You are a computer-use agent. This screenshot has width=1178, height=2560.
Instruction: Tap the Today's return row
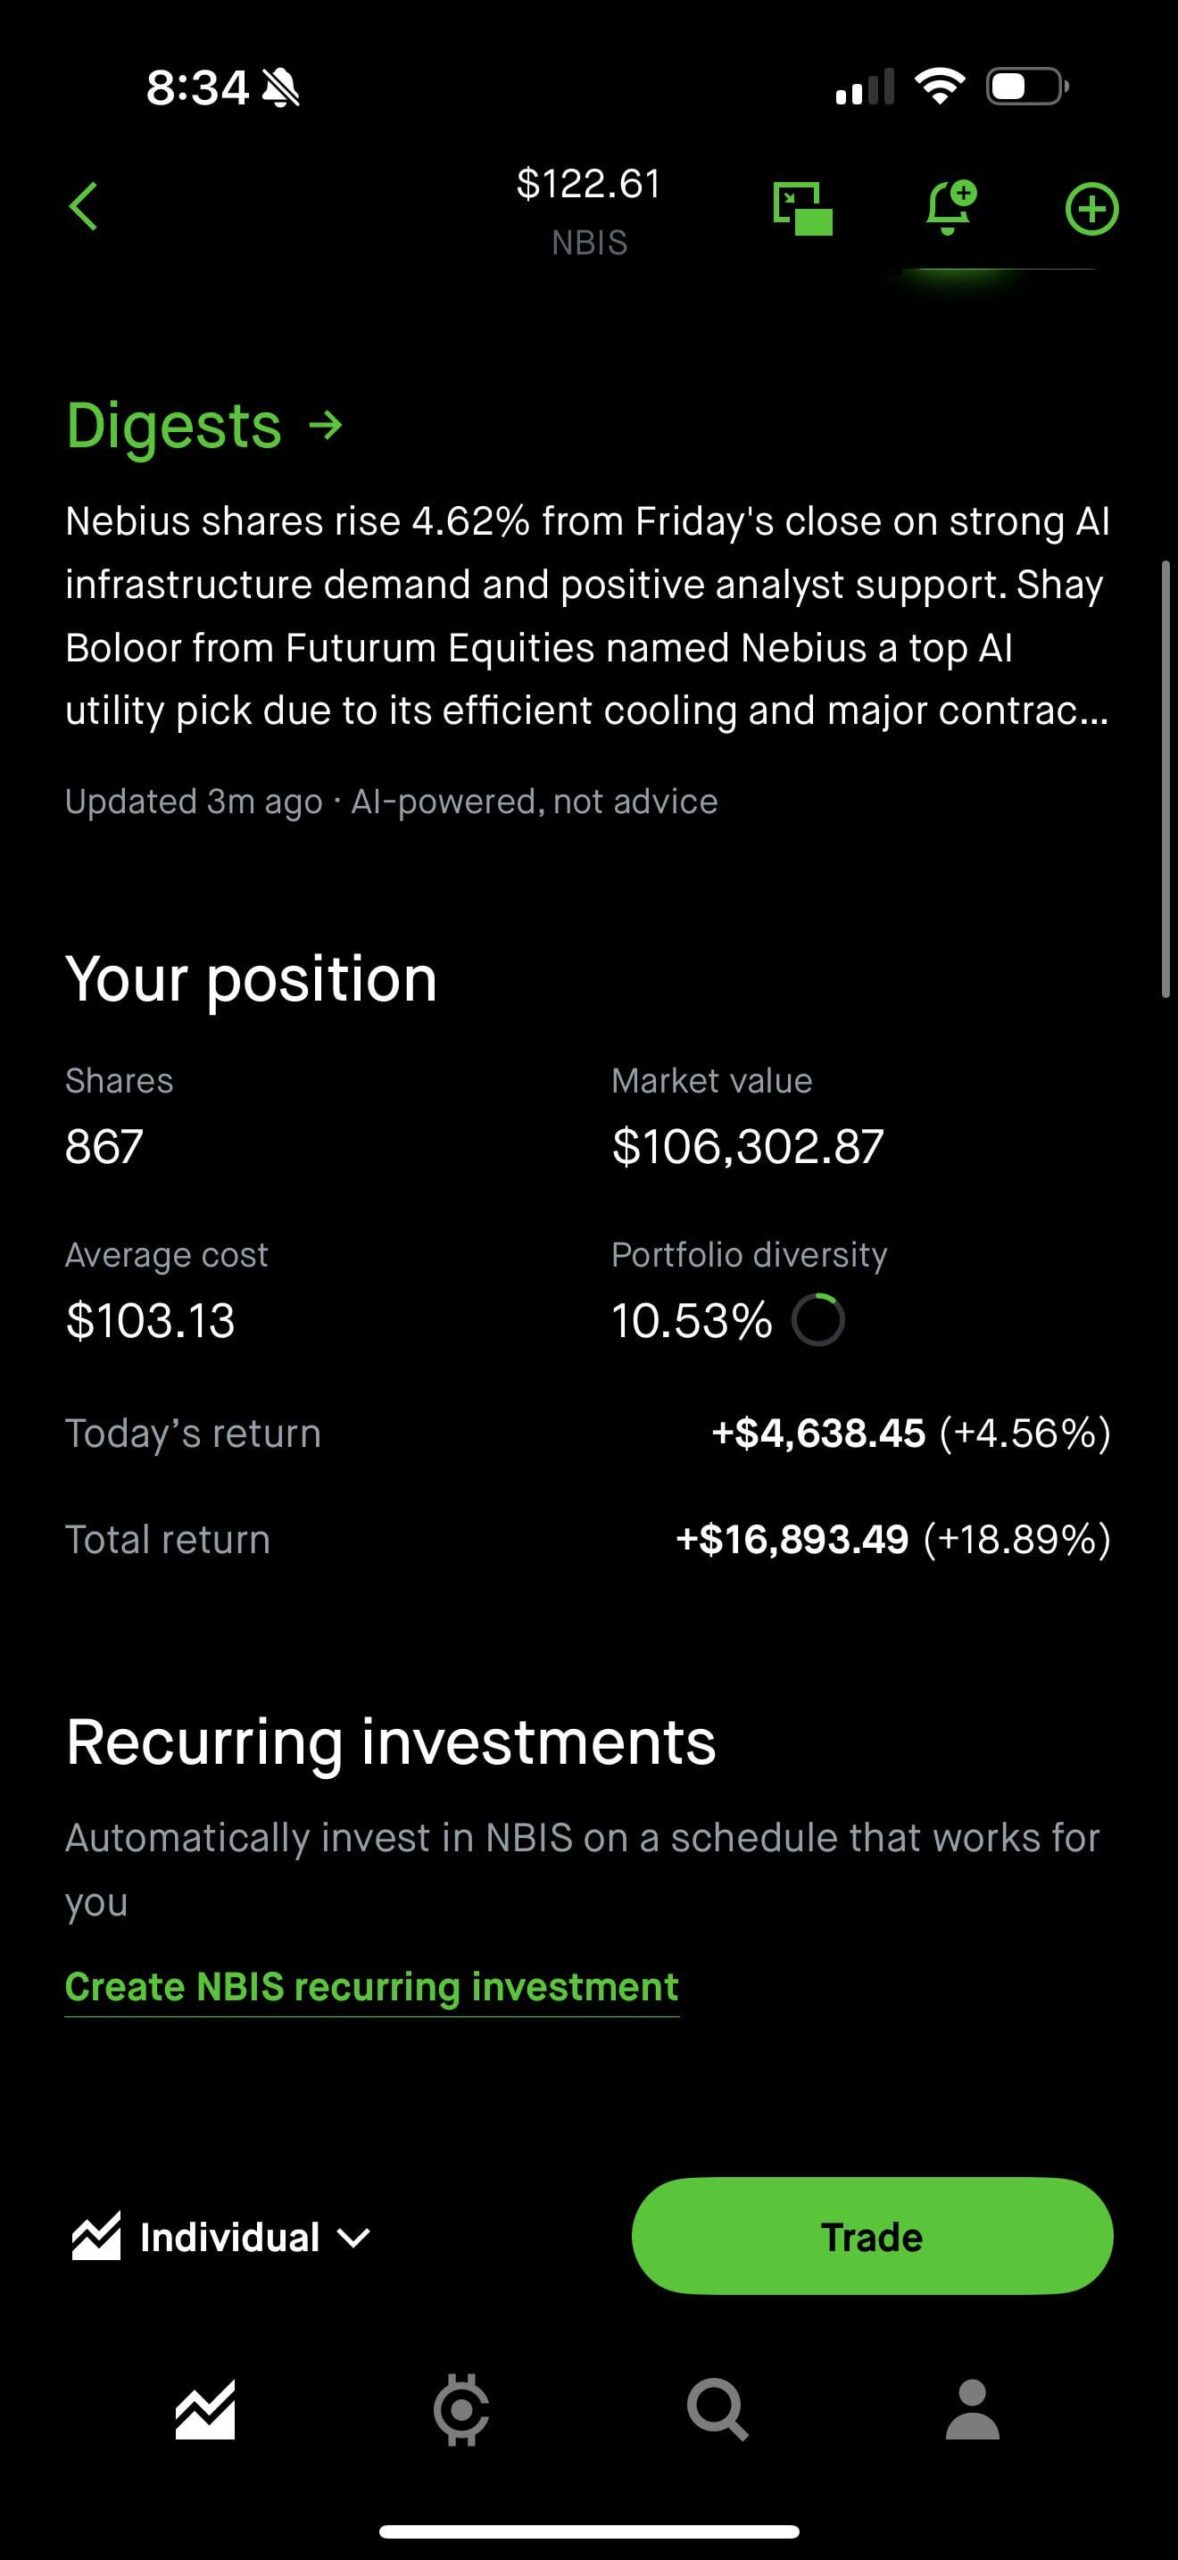[x=587, y=1433]
